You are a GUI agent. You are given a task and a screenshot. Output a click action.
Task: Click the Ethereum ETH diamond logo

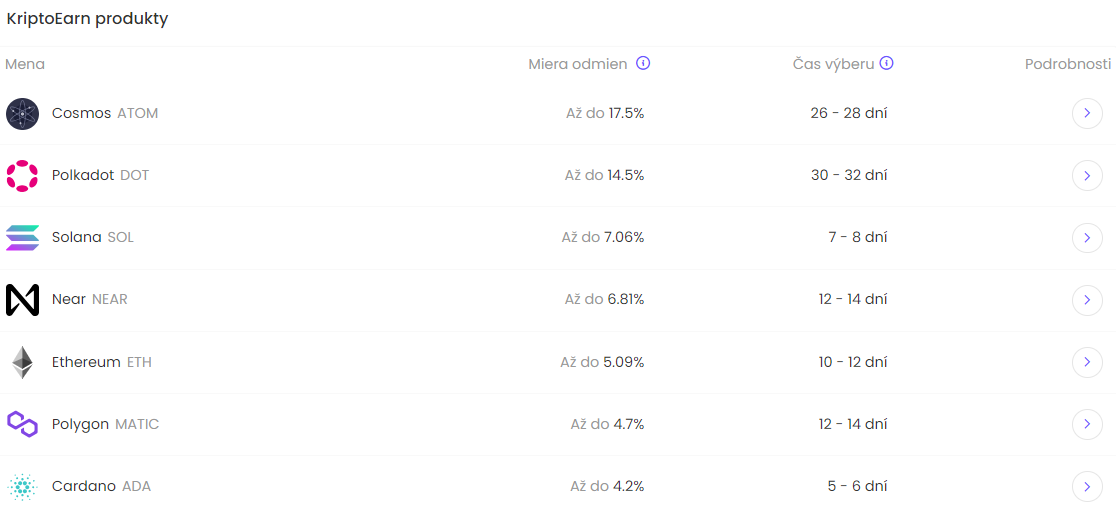[x=22, y=362]
